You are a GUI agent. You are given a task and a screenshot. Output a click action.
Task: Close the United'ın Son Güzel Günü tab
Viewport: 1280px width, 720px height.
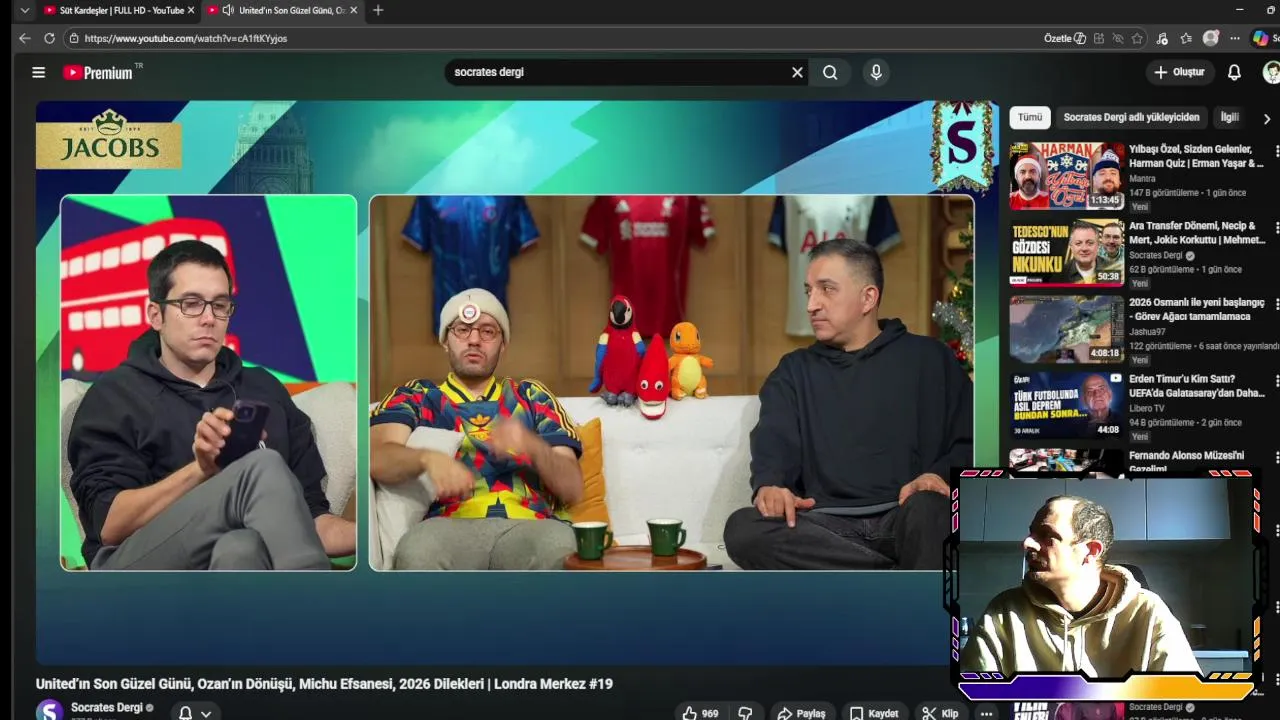pyautogui.click(x=353, y=10)
